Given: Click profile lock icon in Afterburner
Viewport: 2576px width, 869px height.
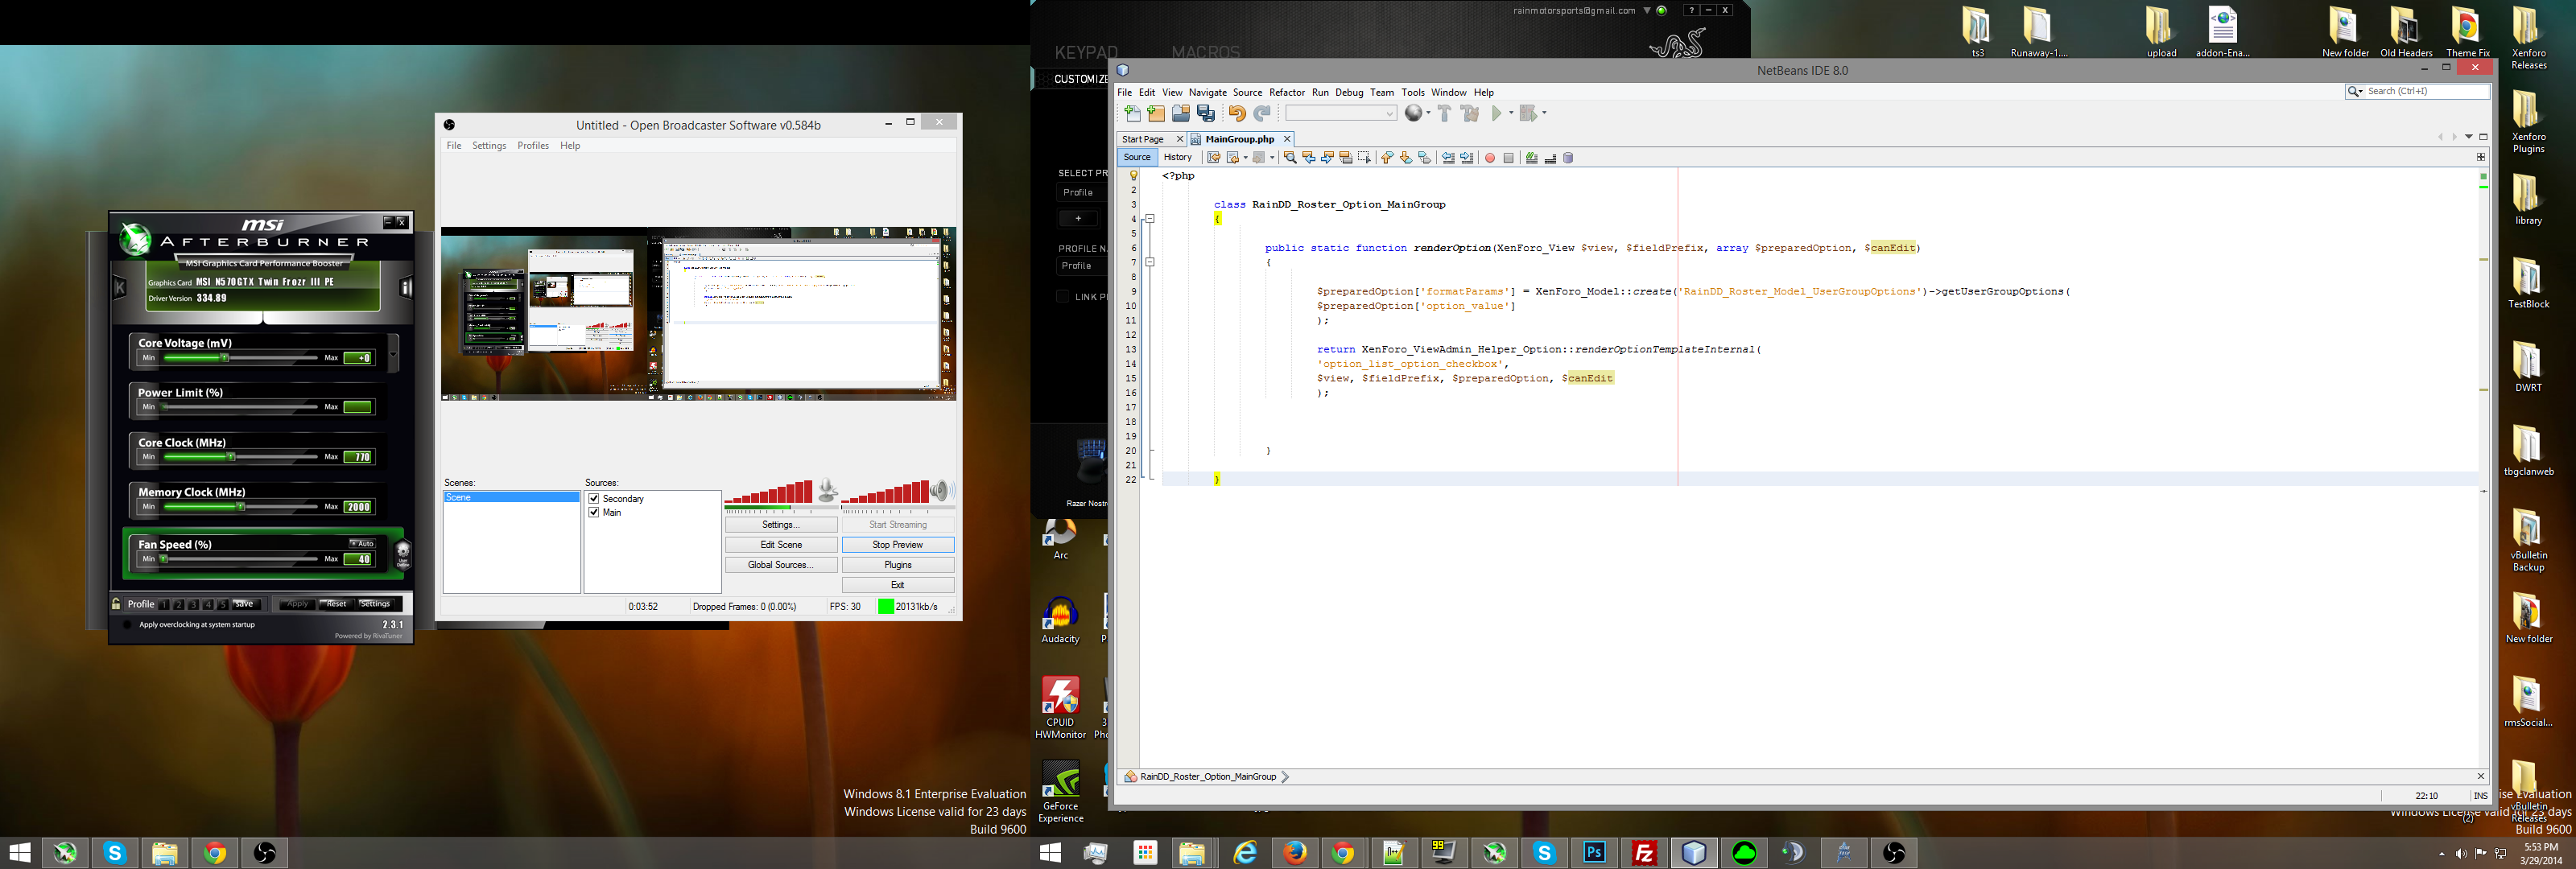Looking at the screenshot, I should point(116,604).
